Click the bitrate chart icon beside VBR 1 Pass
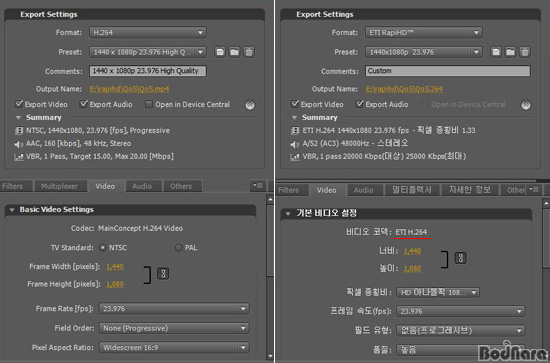 (x=19, y=157)
